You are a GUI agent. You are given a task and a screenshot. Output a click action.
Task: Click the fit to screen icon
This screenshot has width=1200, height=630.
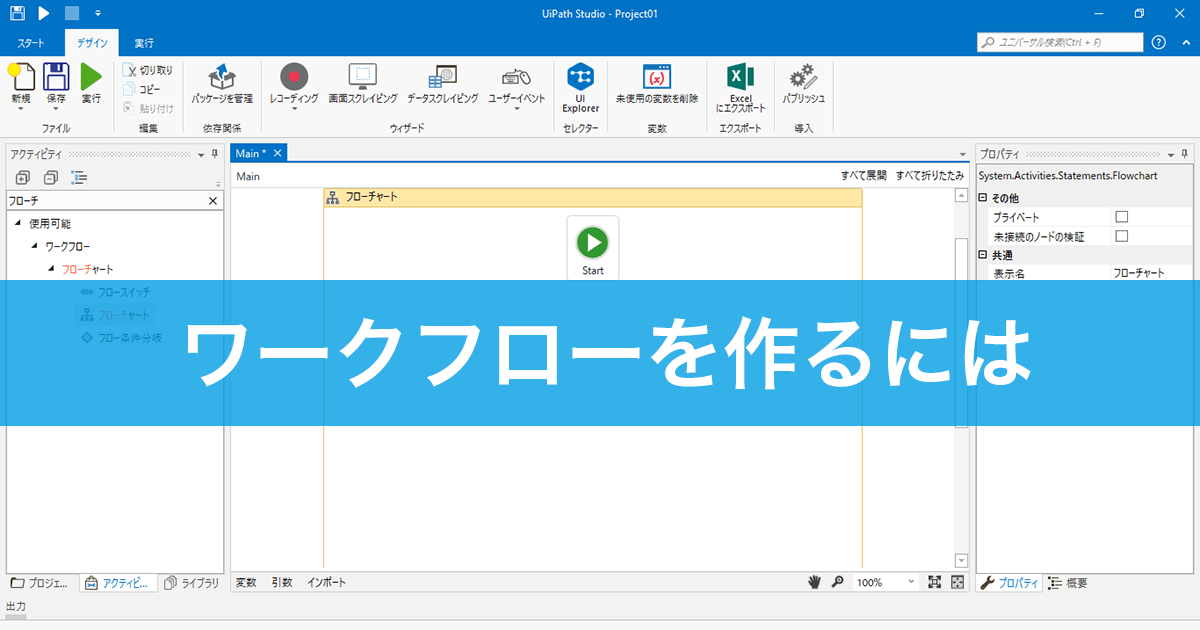coord(935,582)
